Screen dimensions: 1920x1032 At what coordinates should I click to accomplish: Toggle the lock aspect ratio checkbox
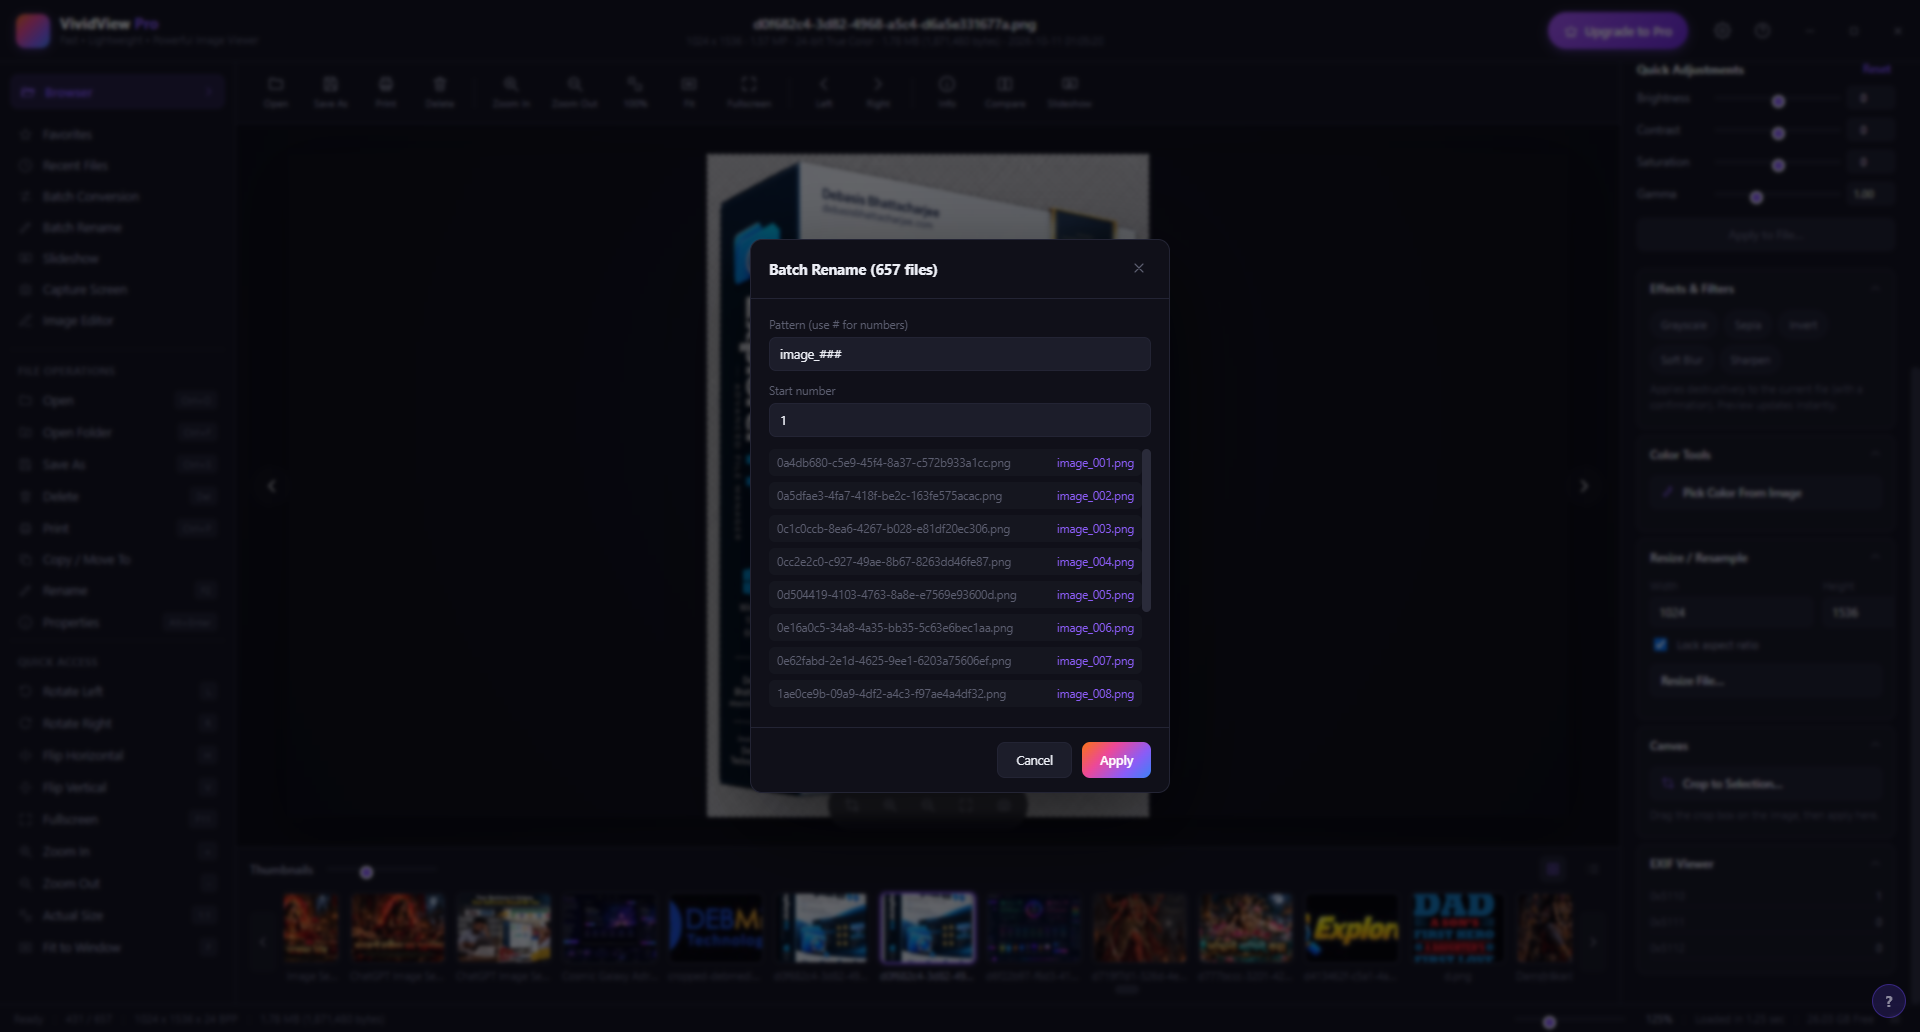click(x=1660, y=645)
